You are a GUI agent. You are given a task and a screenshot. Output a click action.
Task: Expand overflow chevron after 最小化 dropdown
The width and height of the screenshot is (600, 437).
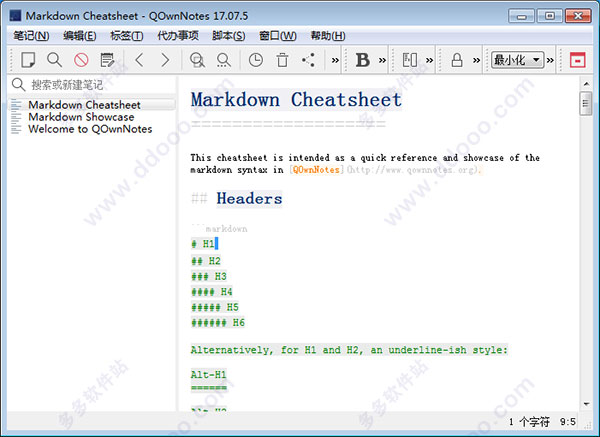pyautogui.click(x=550, y=60)
